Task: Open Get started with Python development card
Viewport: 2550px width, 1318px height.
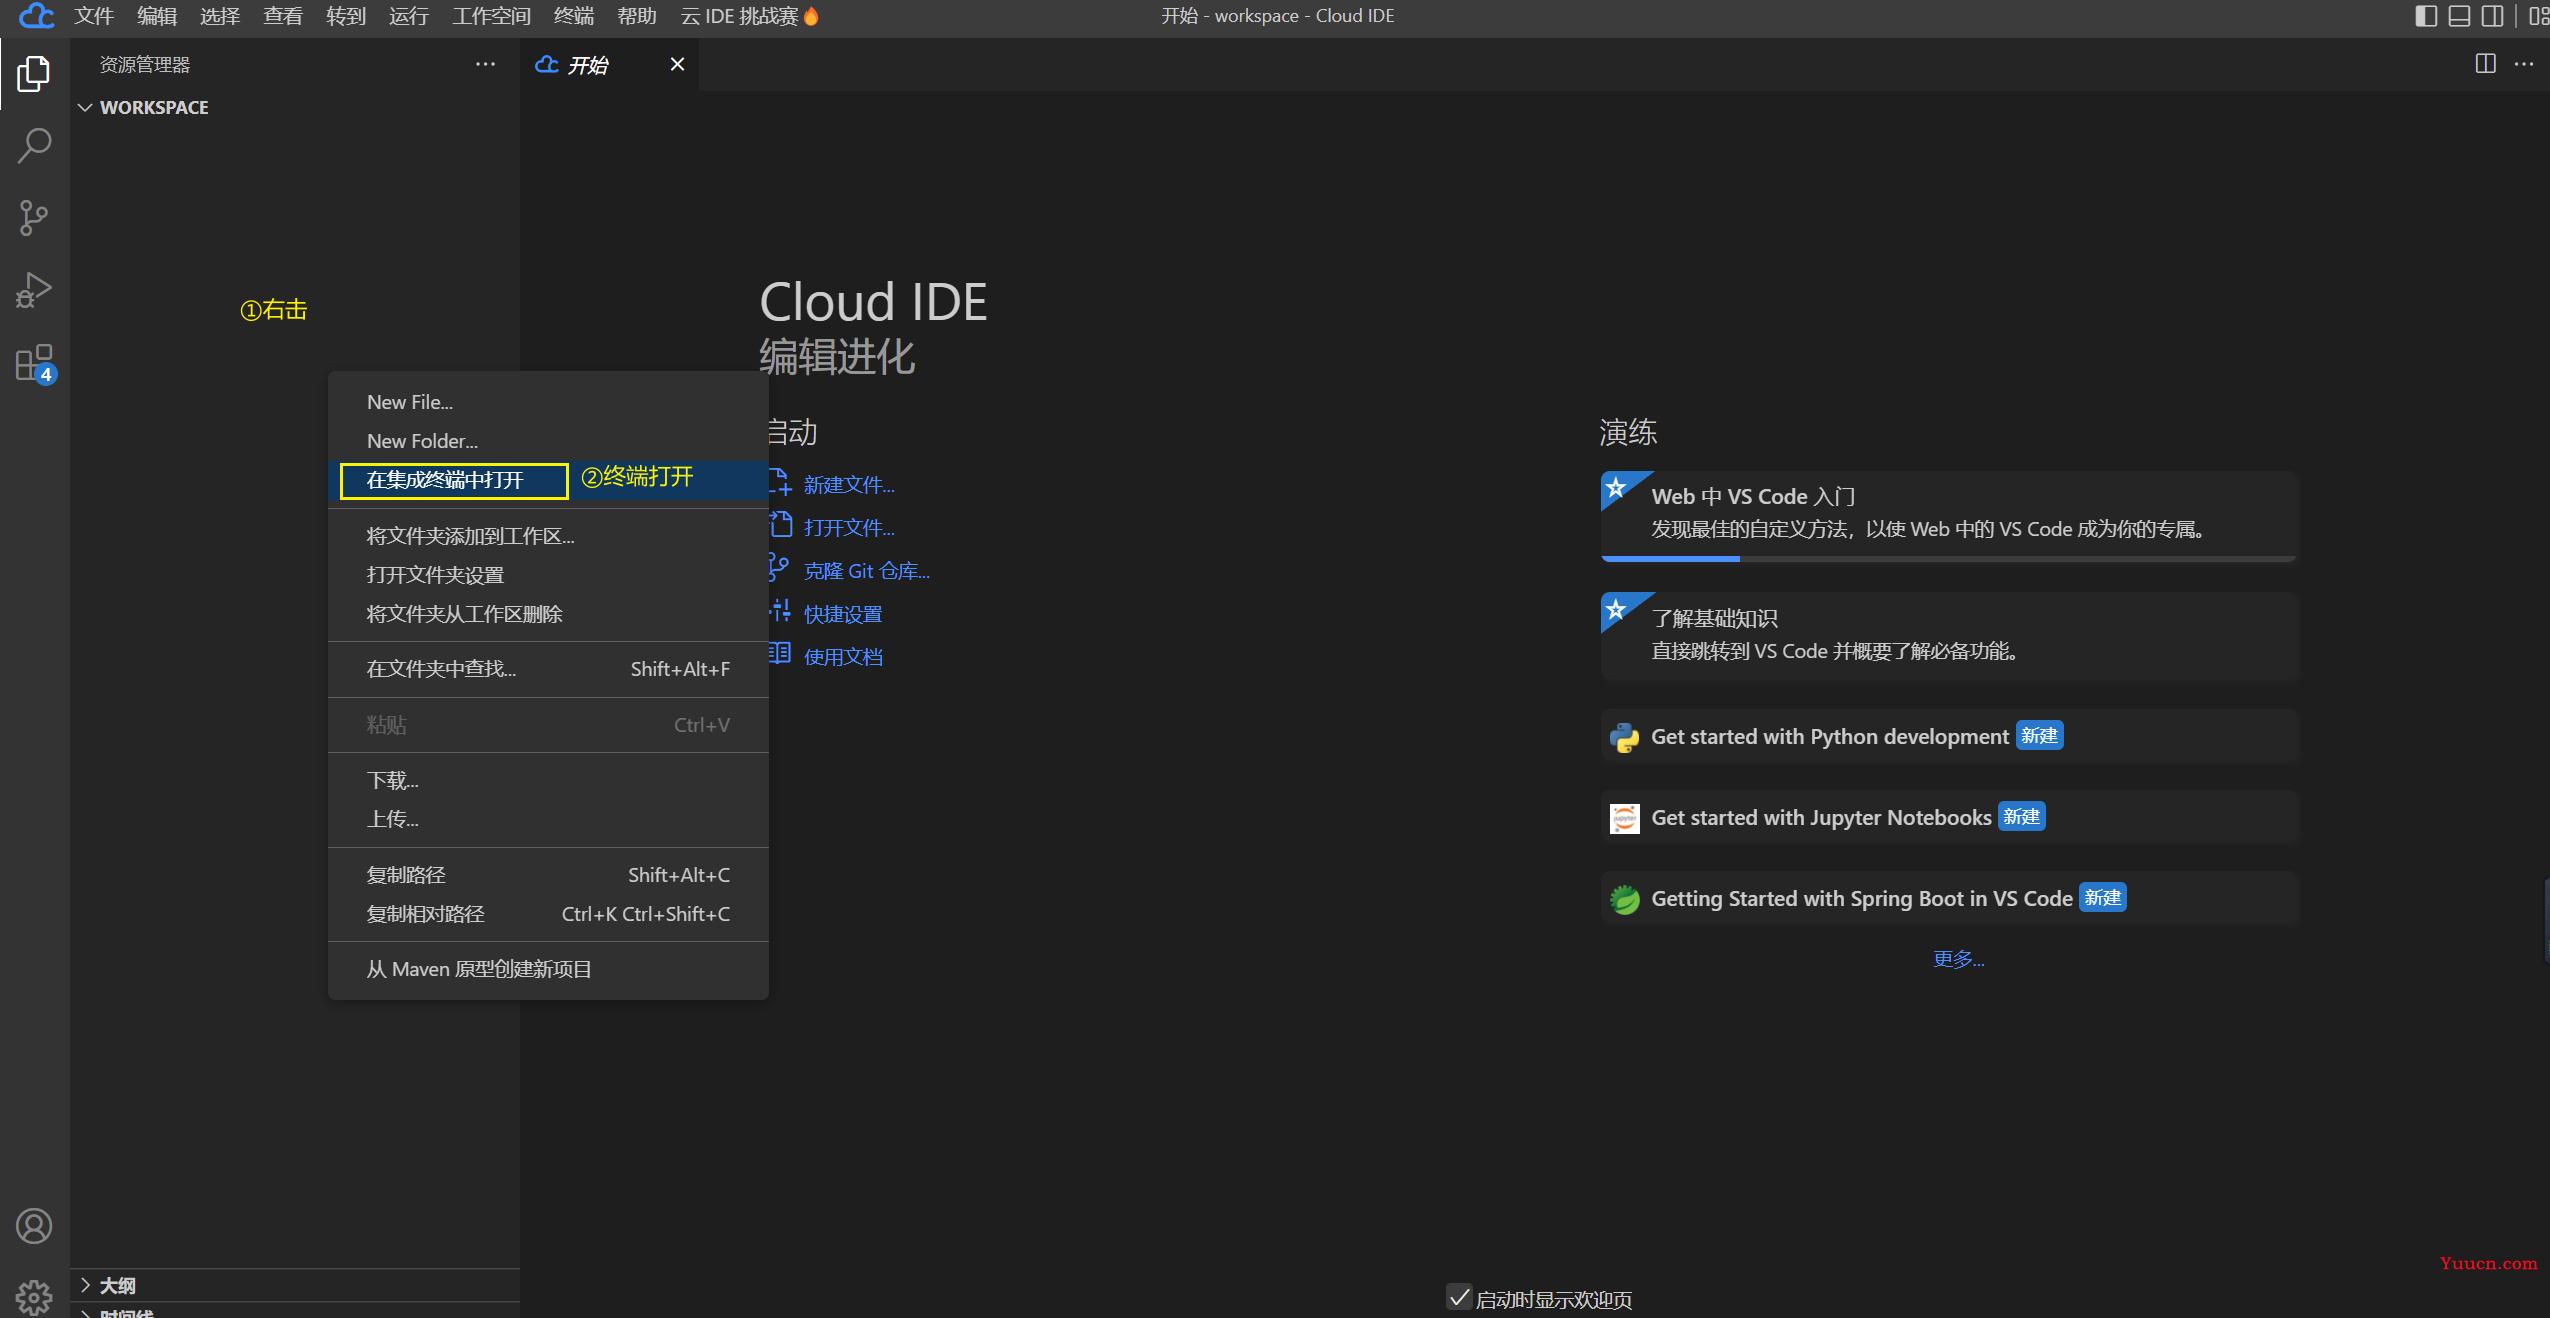Action: [1949, 737]
